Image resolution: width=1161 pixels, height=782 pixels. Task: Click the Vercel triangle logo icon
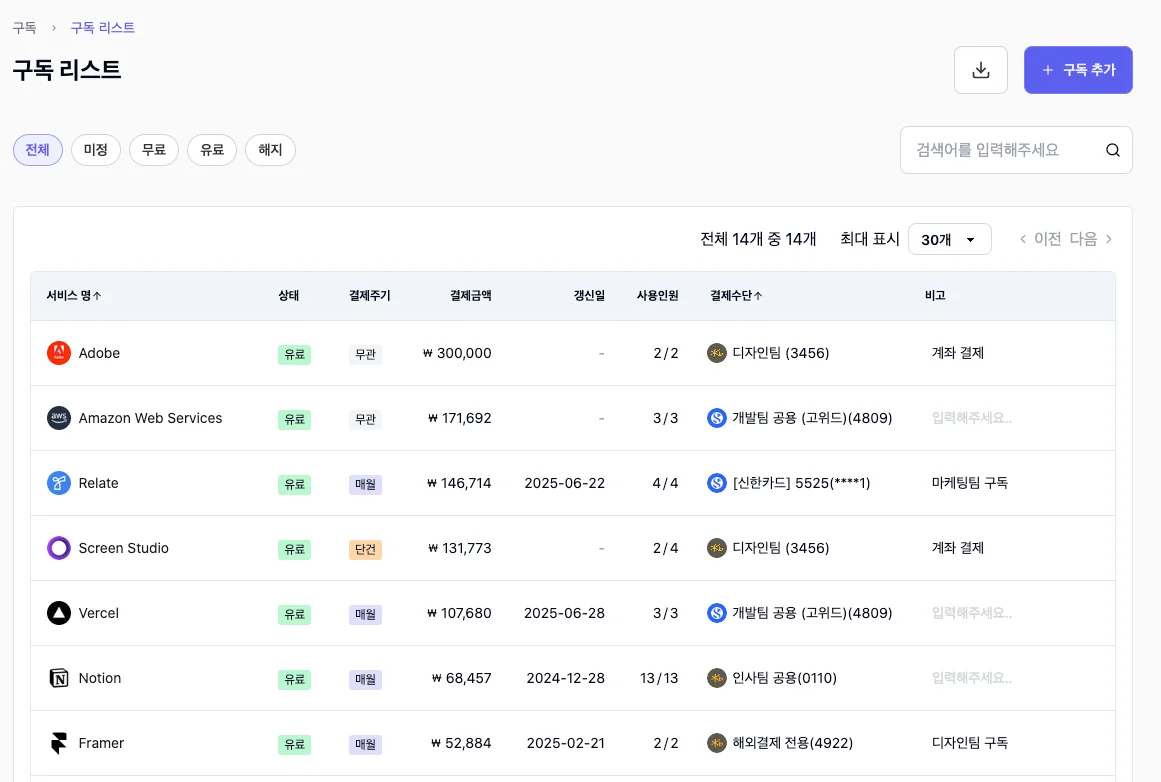[58, 613]
